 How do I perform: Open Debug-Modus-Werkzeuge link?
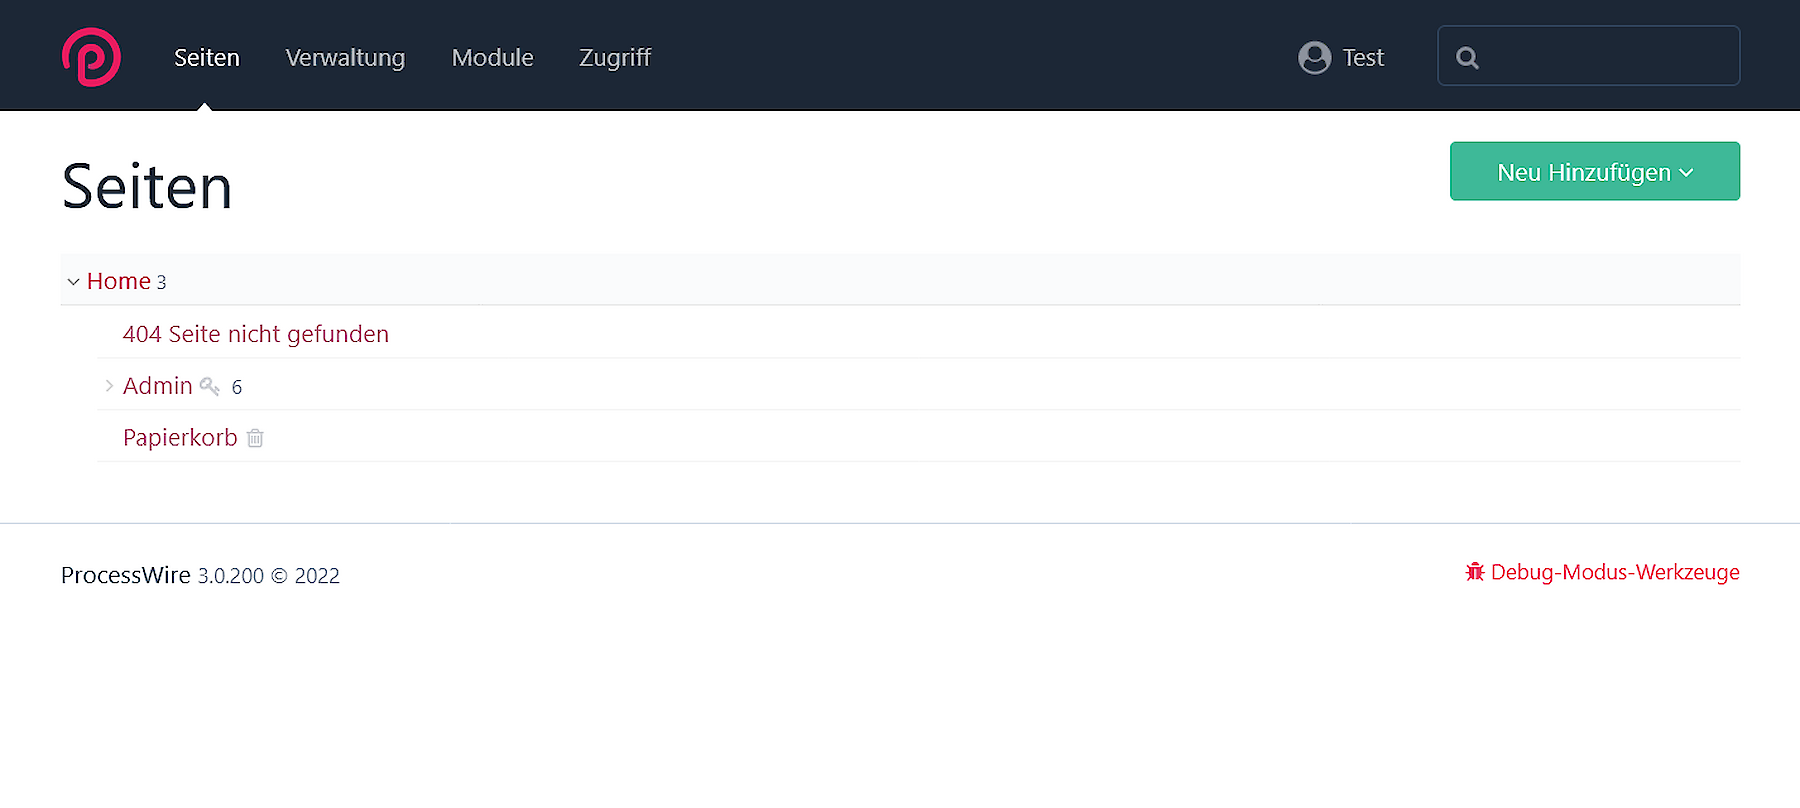(x=1614, y=572)
